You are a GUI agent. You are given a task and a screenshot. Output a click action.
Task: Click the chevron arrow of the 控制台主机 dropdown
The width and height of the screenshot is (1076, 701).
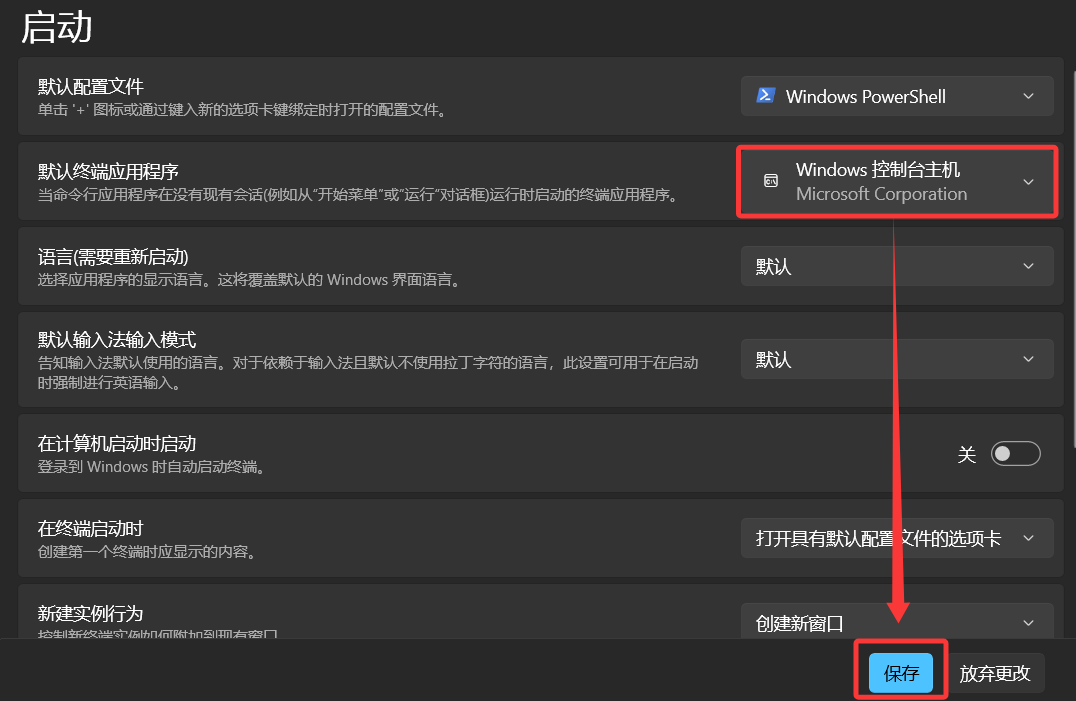pos(1028,182)
